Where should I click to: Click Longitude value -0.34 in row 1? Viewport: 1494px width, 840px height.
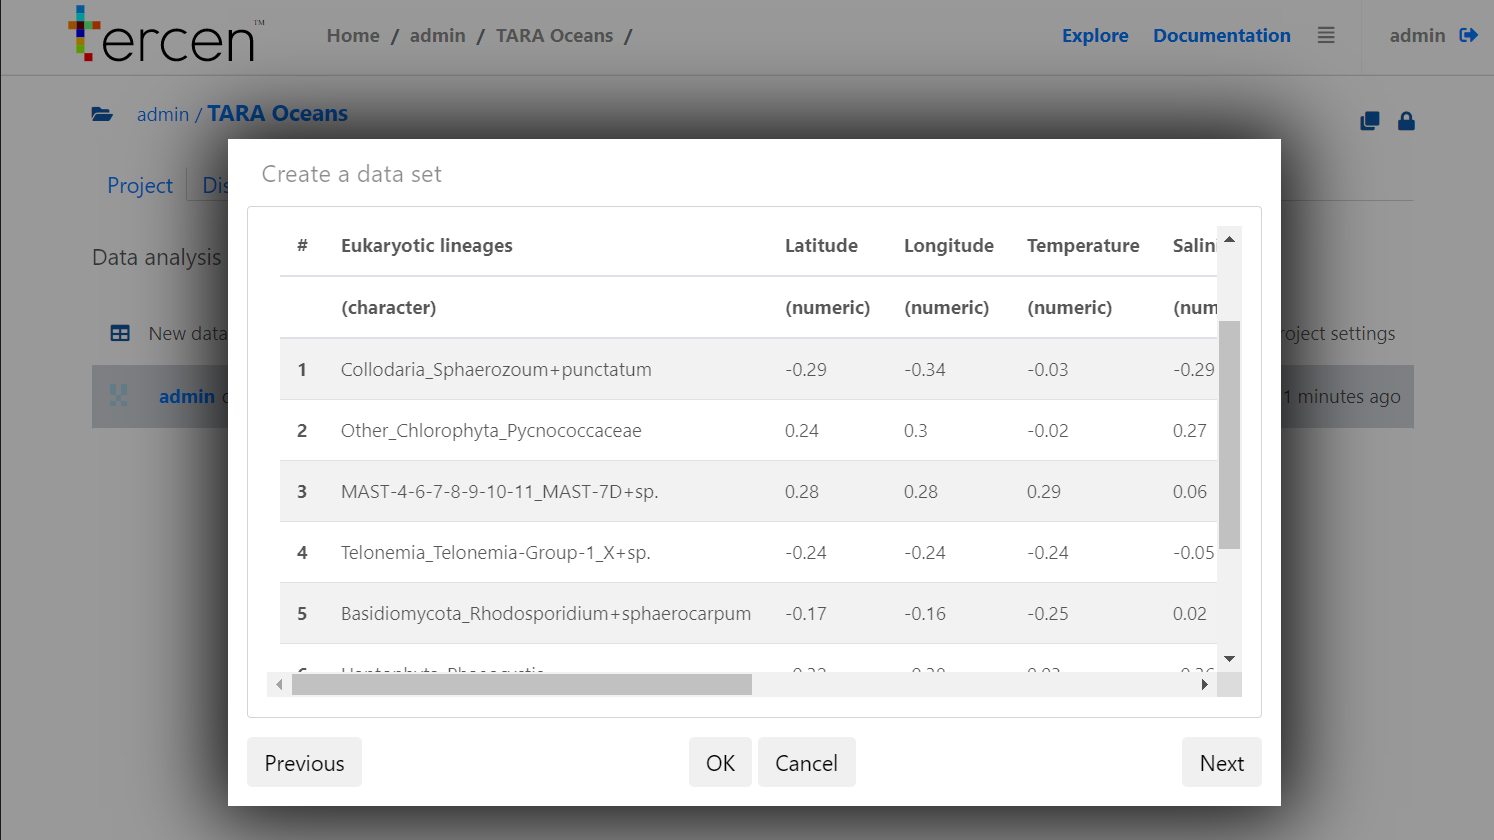[x=925, y=370]
